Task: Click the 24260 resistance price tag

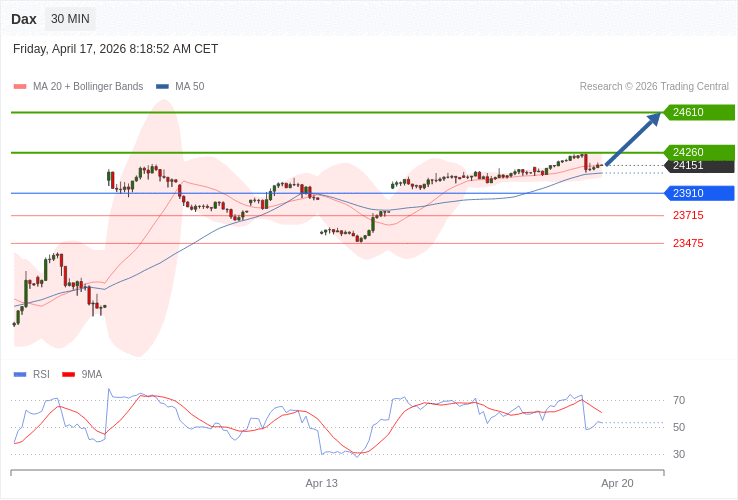Action: tap(699, 152)
